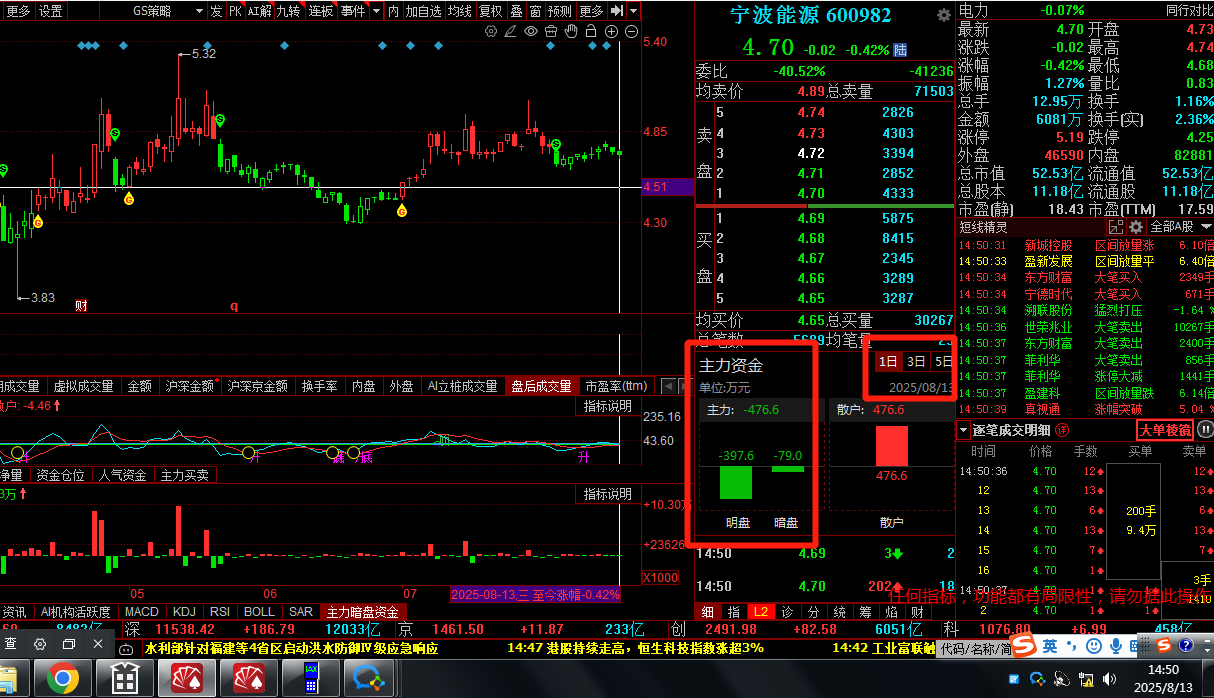Select the hand pan tool
The height and width of the screenshot is (698, 1214).
click(x=571, y=31)
